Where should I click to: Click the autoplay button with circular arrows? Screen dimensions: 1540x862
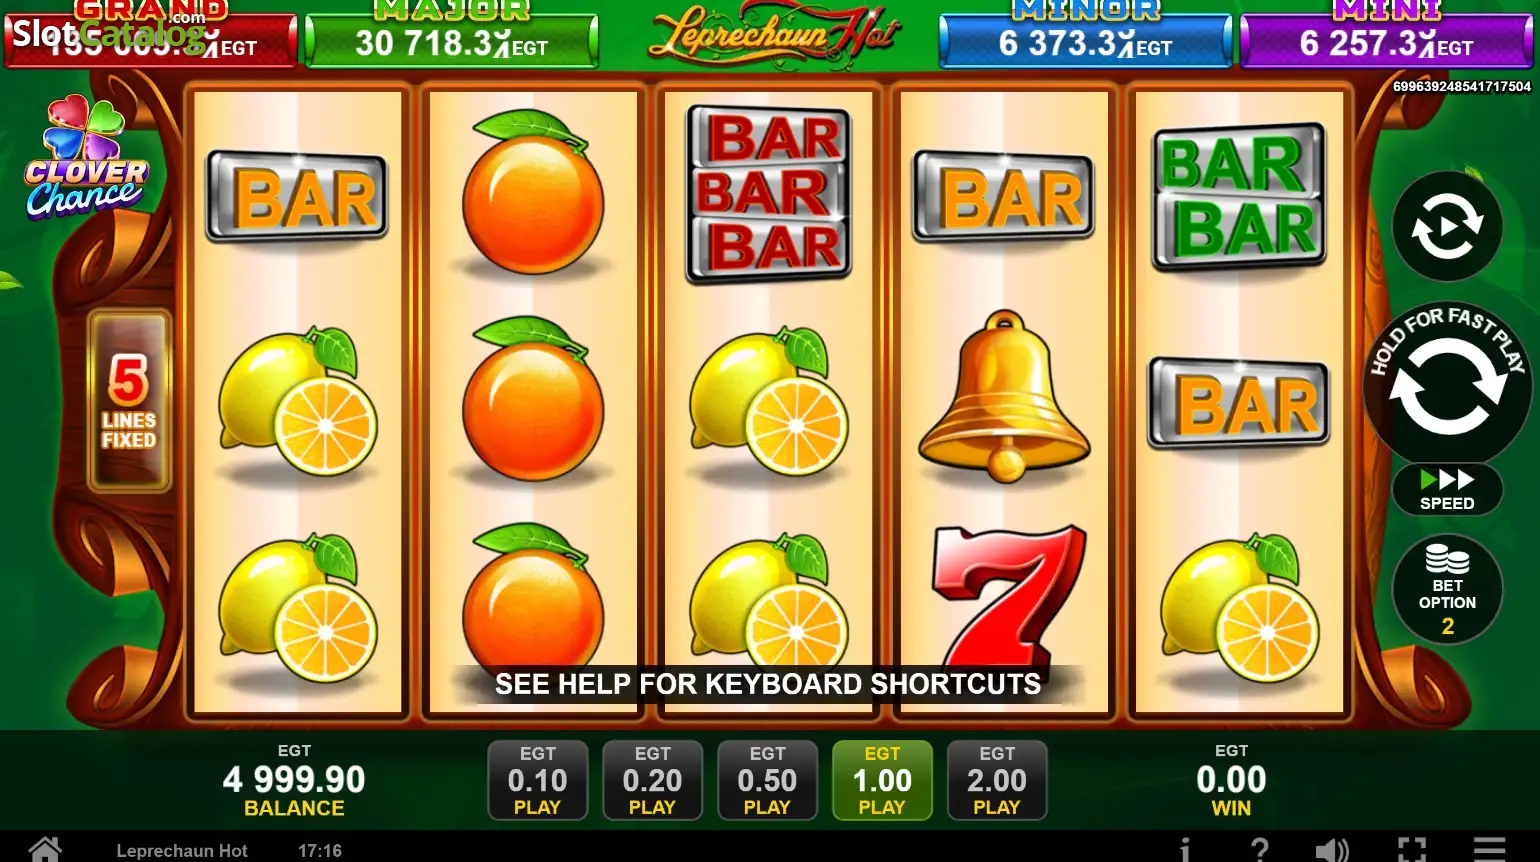(1447, 228)
